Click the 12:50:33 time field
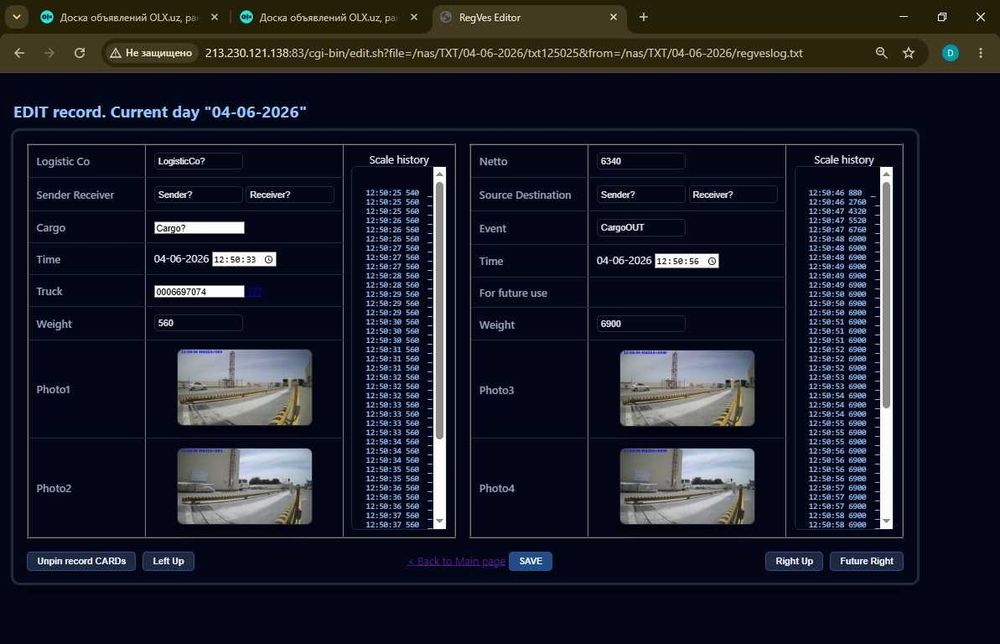The image size is (1000, 644). [244, 260]
